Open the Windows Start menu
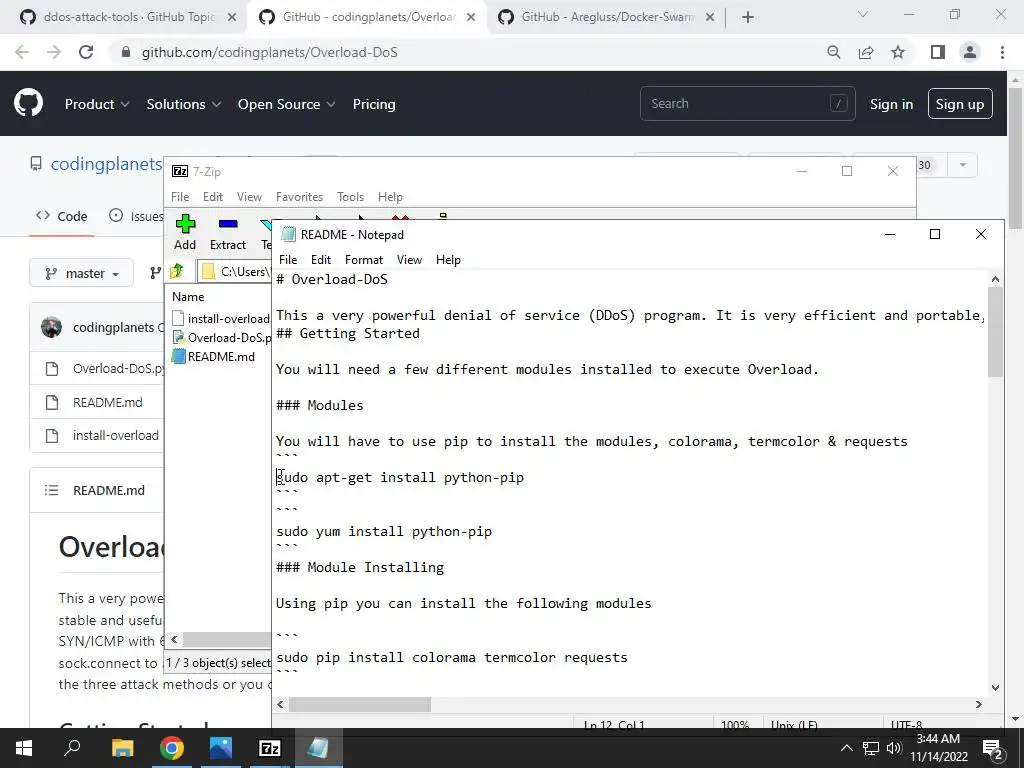The height and width of the screenshot is (768, 1024). (24, 748)
